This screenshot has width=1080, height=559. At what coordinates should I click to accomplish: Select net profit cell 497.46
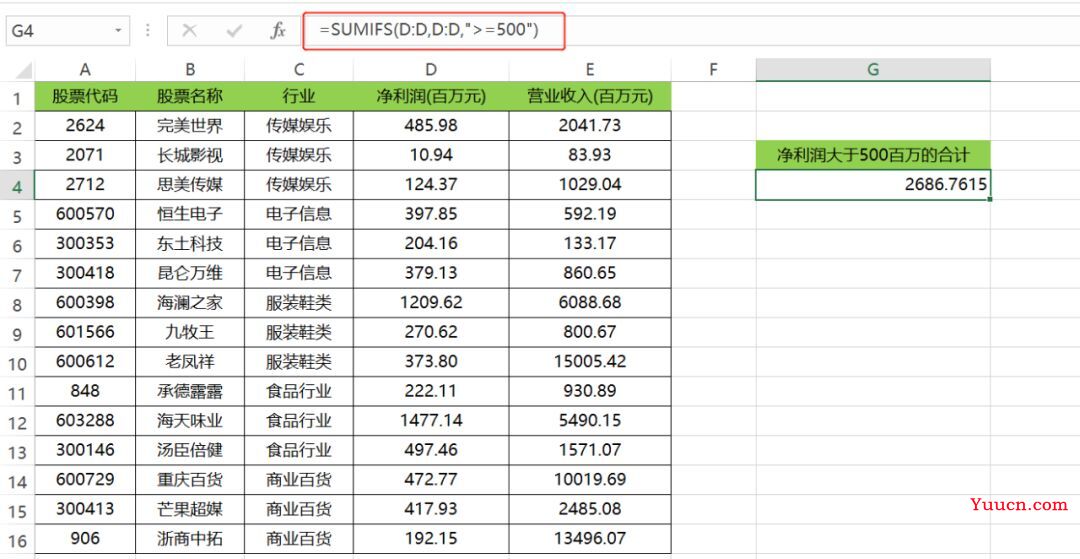pyautogui.click(x=431, y=450)
